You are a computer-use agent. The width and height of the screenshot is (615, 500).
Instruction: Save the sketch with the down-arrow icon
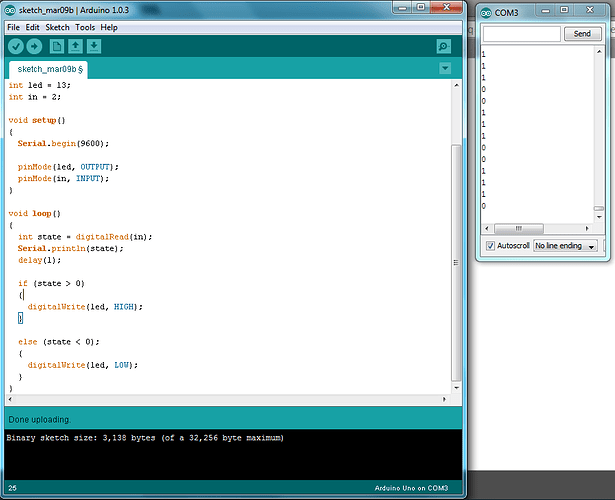coord(94,46)
